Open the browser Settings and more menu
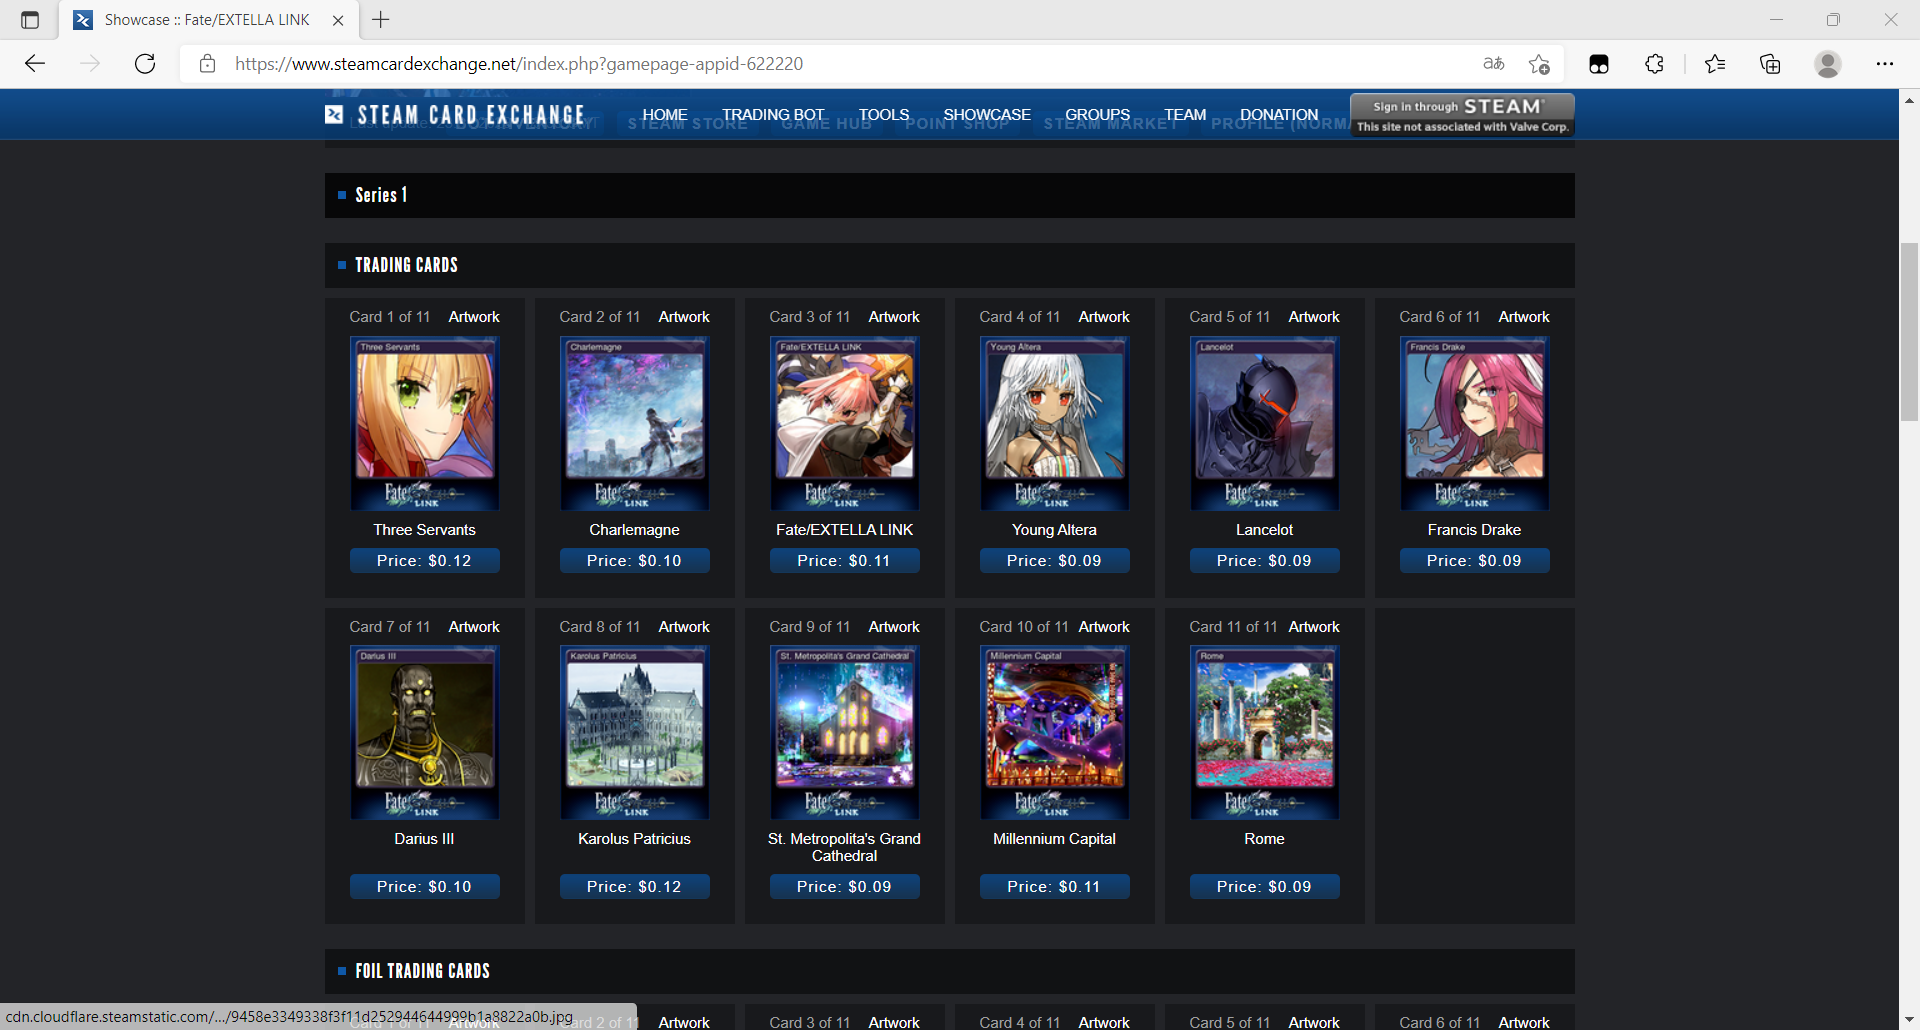Viewport: 1920px width, 1030px height. (1885, 64)
